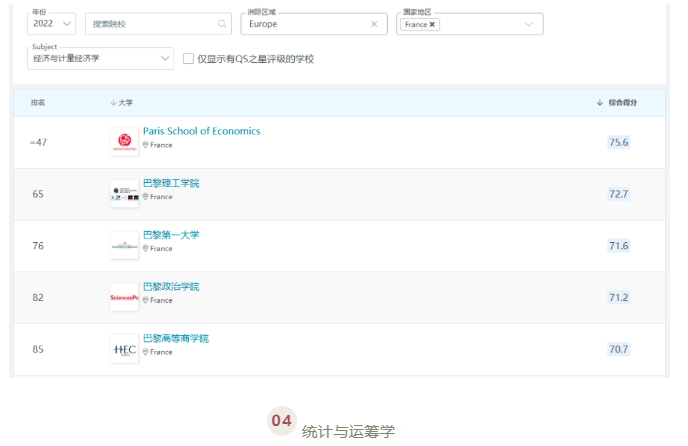
Task: Click rank 65
Action: [38, 194]
